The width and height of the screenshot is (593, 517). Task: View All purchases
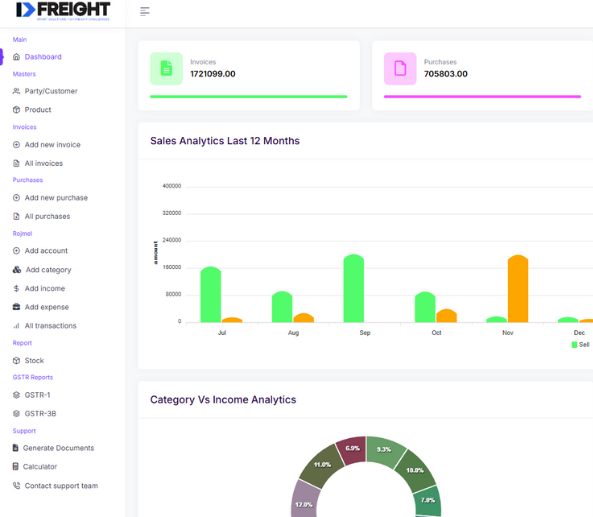coord(47,216)
